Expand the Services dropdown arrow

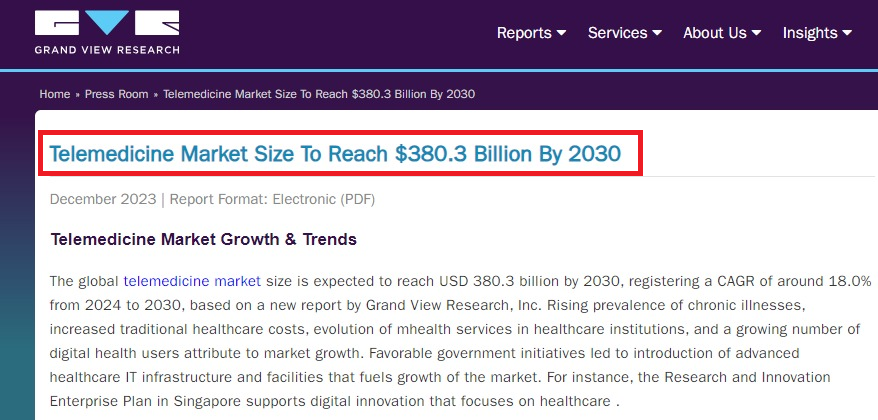(657, 33)
